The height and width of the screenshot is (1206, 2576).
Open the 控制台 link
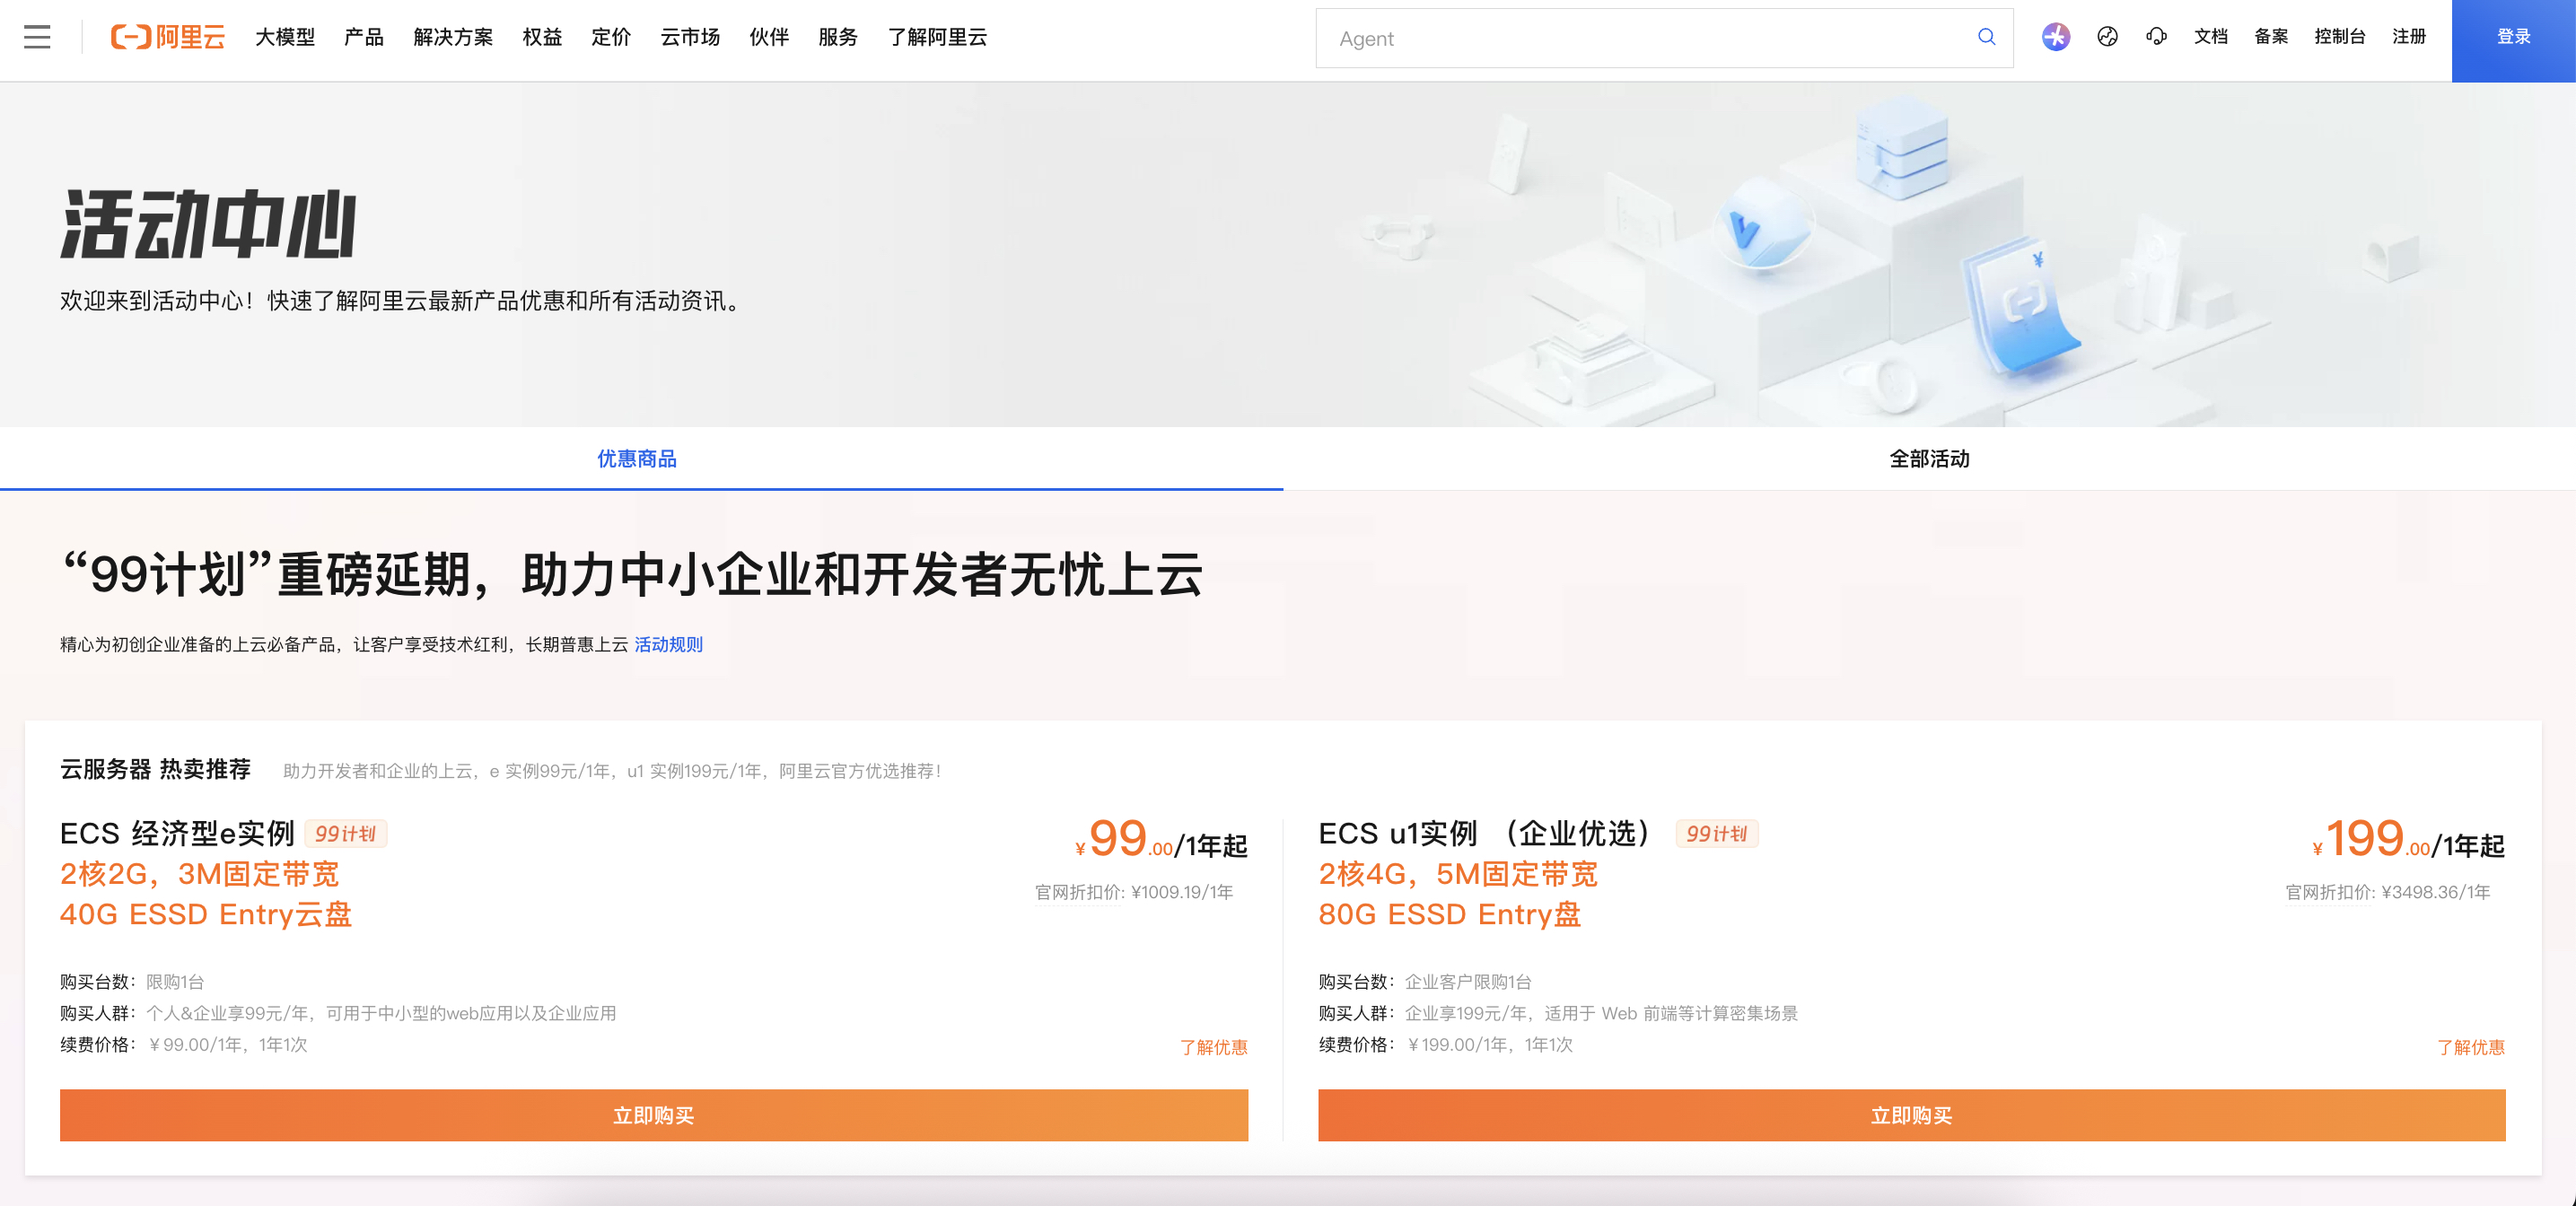point(2339,37)
